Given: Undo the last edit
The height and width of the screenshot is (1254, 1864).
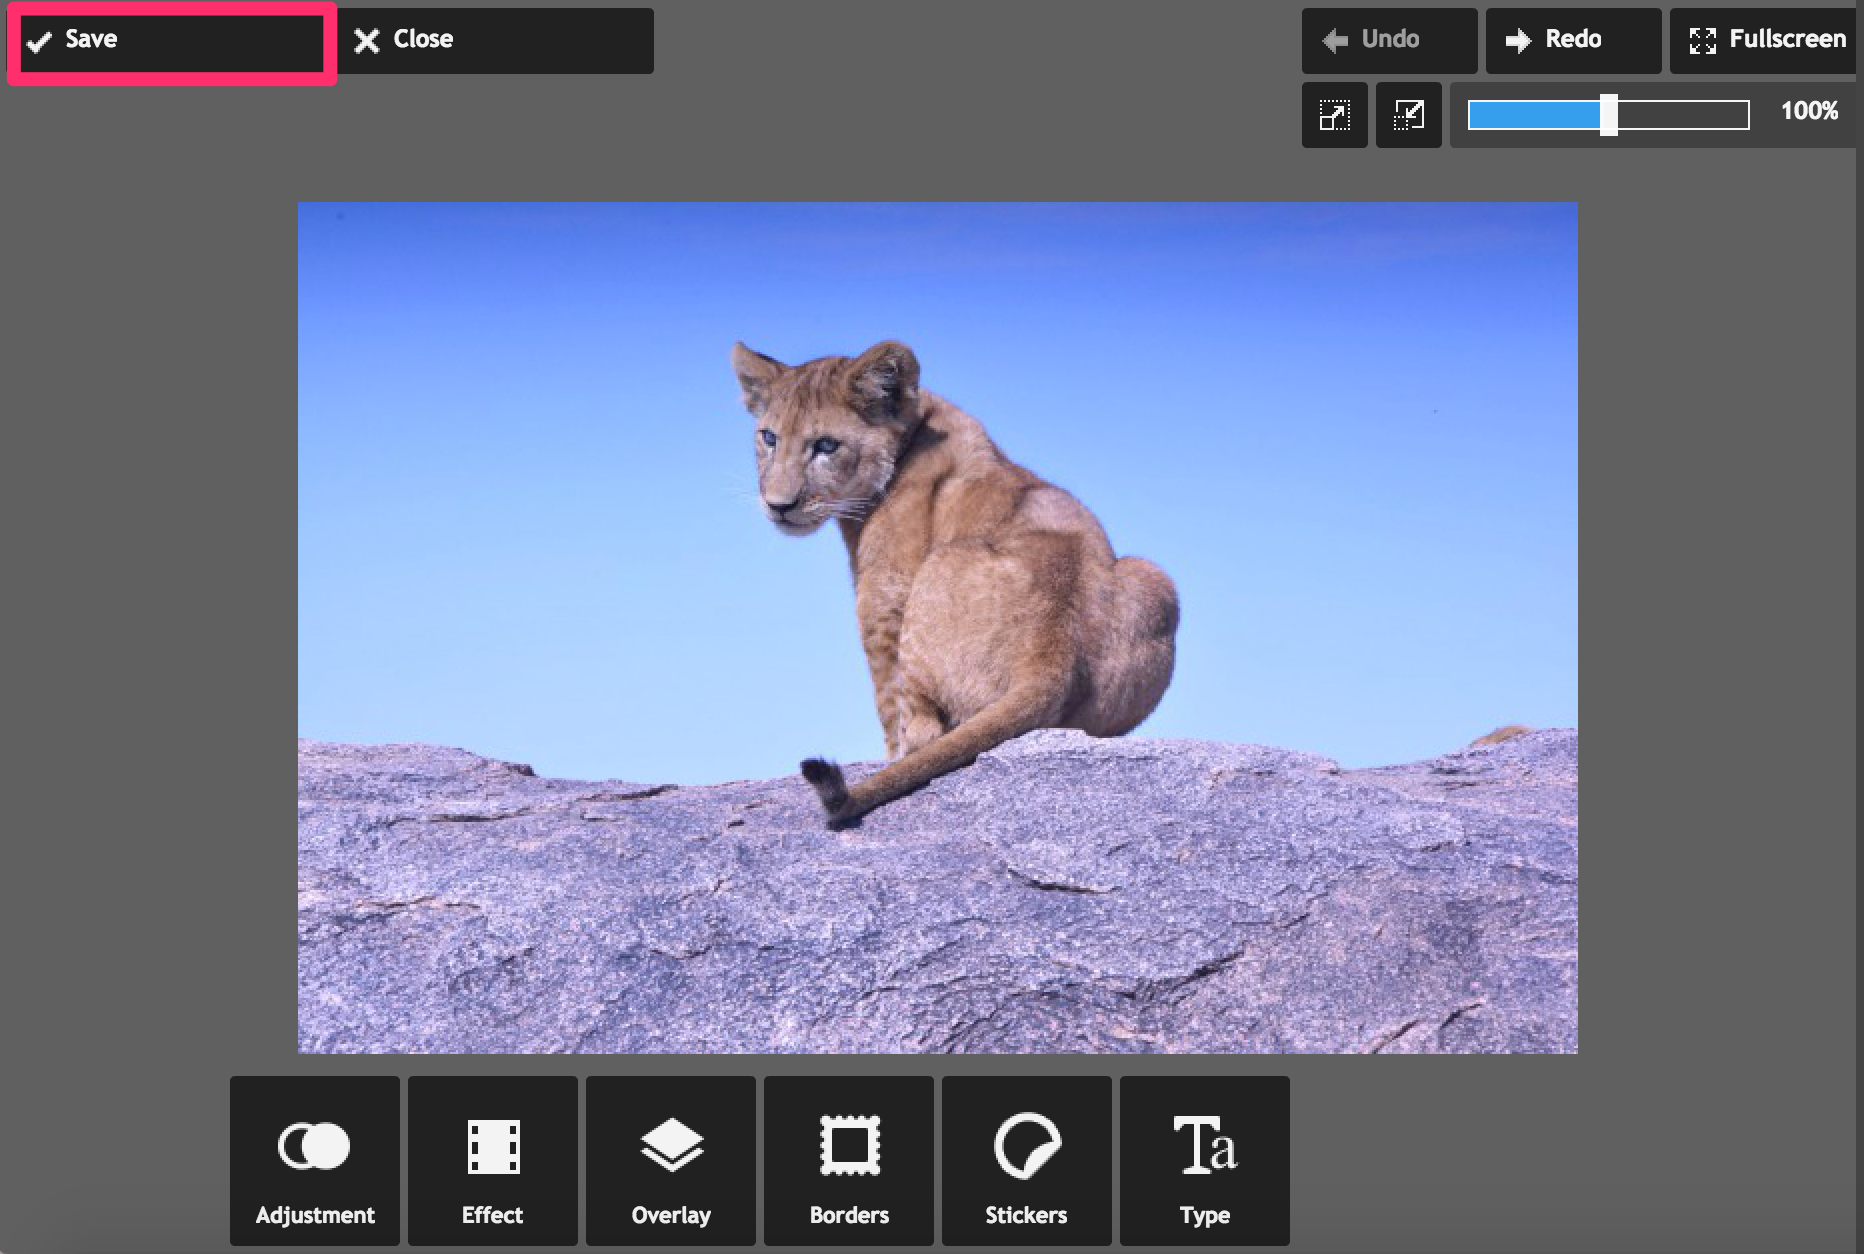Looking at the screenshot, I should pos(1388,40).
